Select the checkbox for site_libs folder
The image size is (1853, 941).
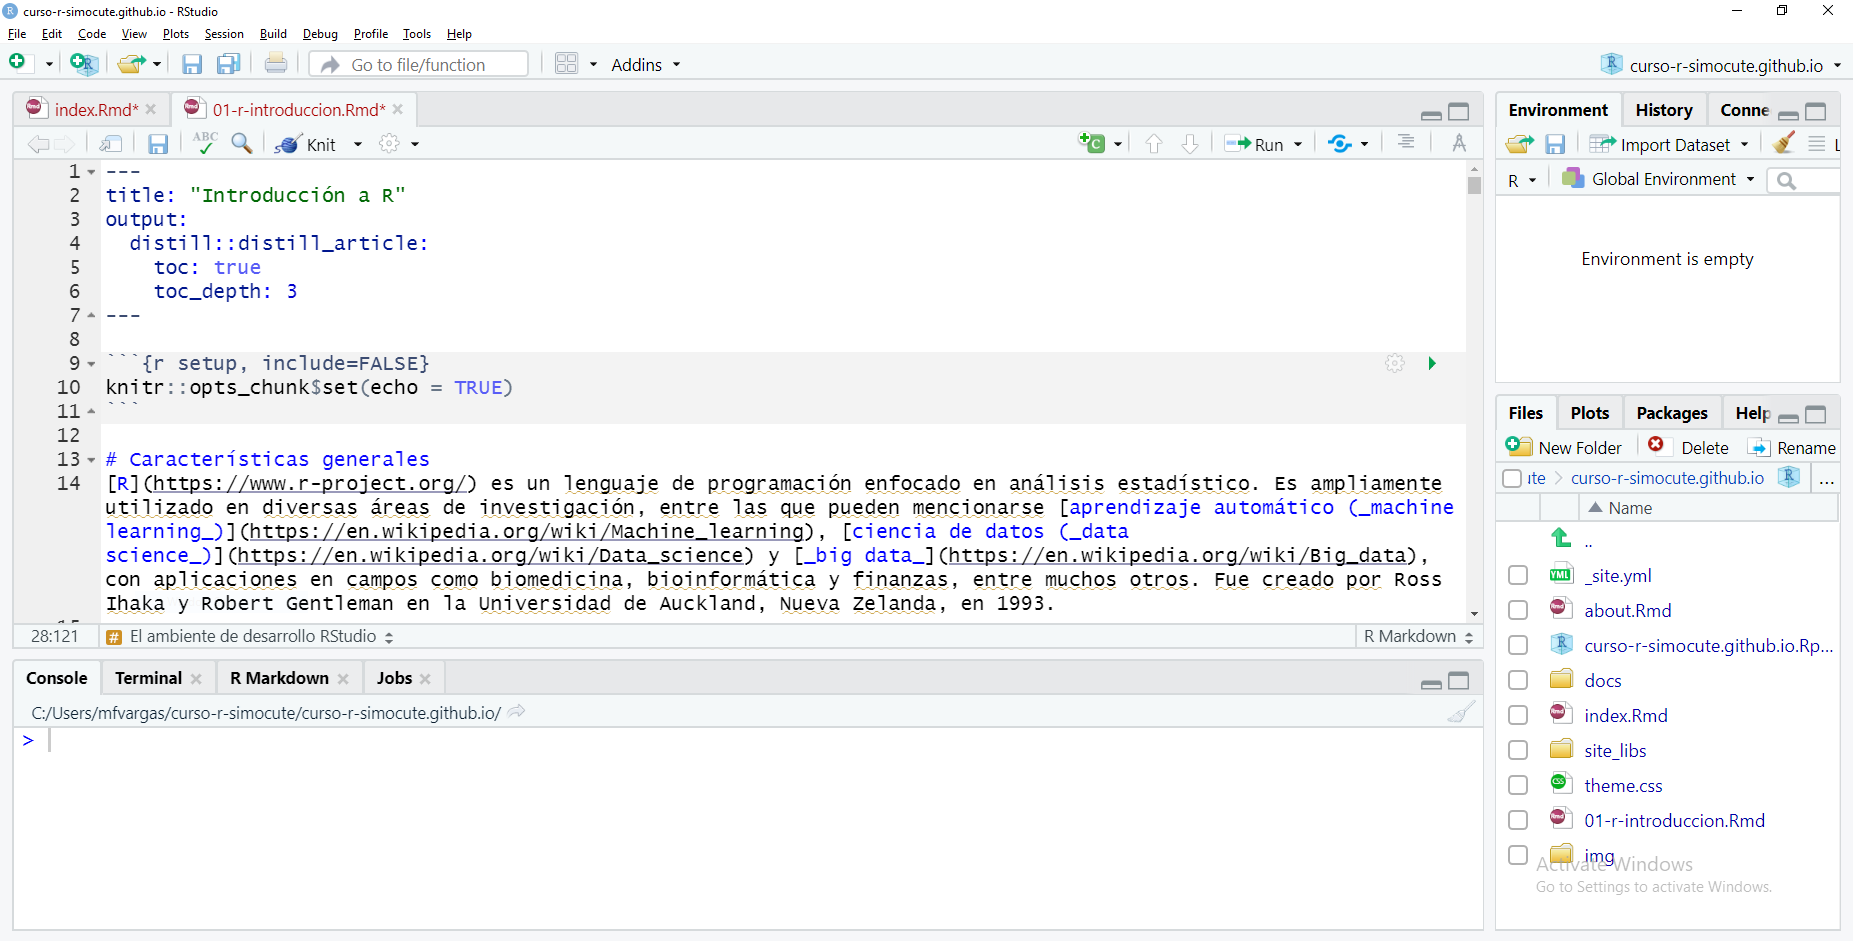click(1518, 750)
